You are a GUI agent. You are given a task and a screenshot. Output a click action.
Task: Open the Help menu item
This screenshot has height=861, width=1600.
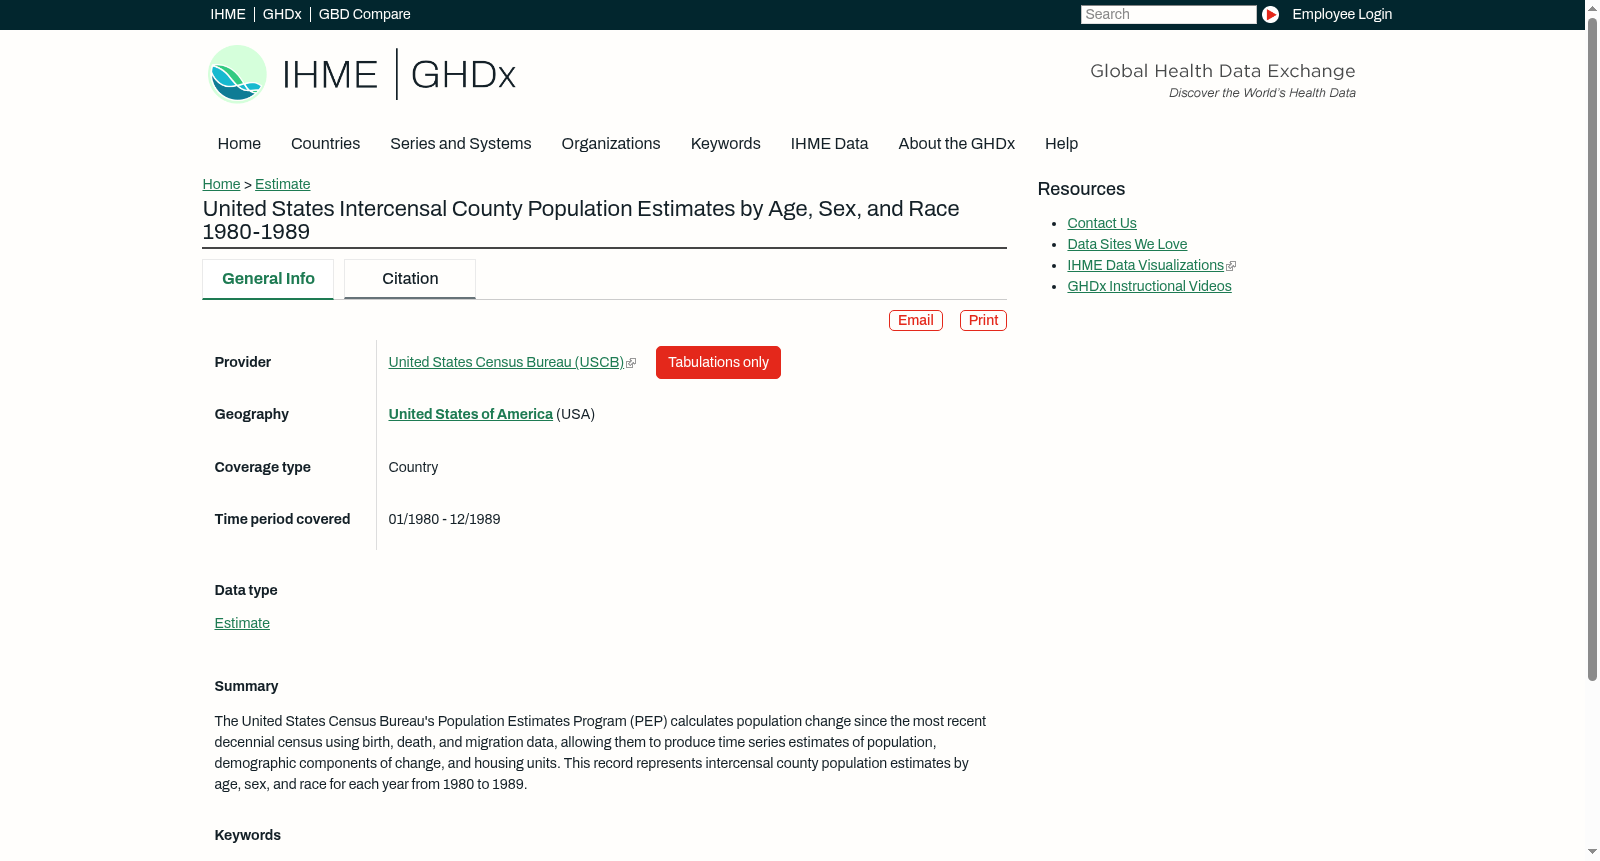(1061, 144)
